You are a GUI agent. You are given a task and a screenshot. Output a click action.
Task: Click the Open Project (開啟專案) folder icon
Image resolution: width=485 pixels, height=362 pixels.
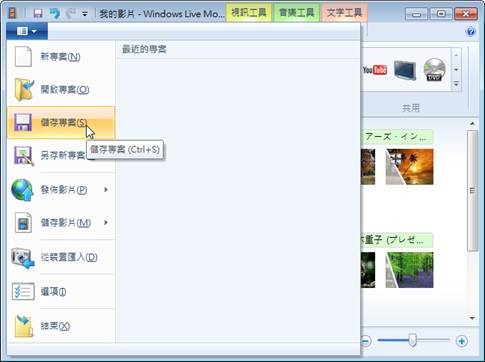click(x=24, y=89)
